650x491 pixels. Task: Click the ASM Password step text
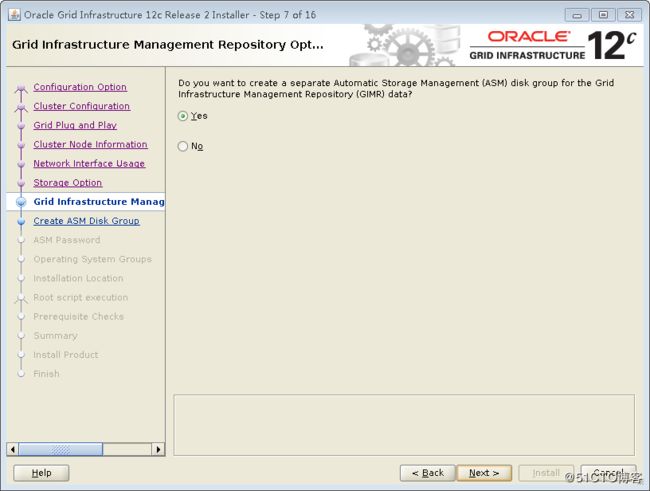67,240
